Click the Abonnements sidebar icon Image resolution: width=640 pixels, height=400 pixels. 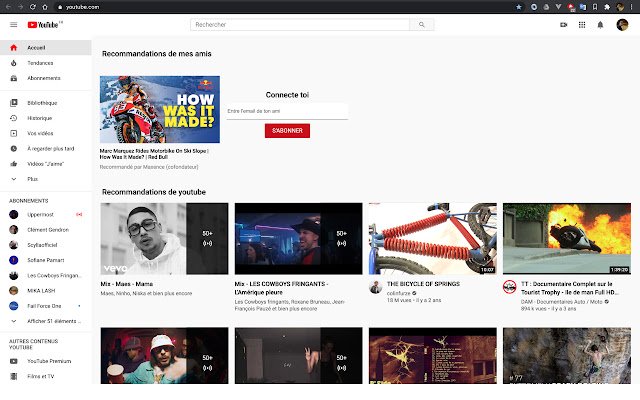pyautogui.click(x=13, y=78)
